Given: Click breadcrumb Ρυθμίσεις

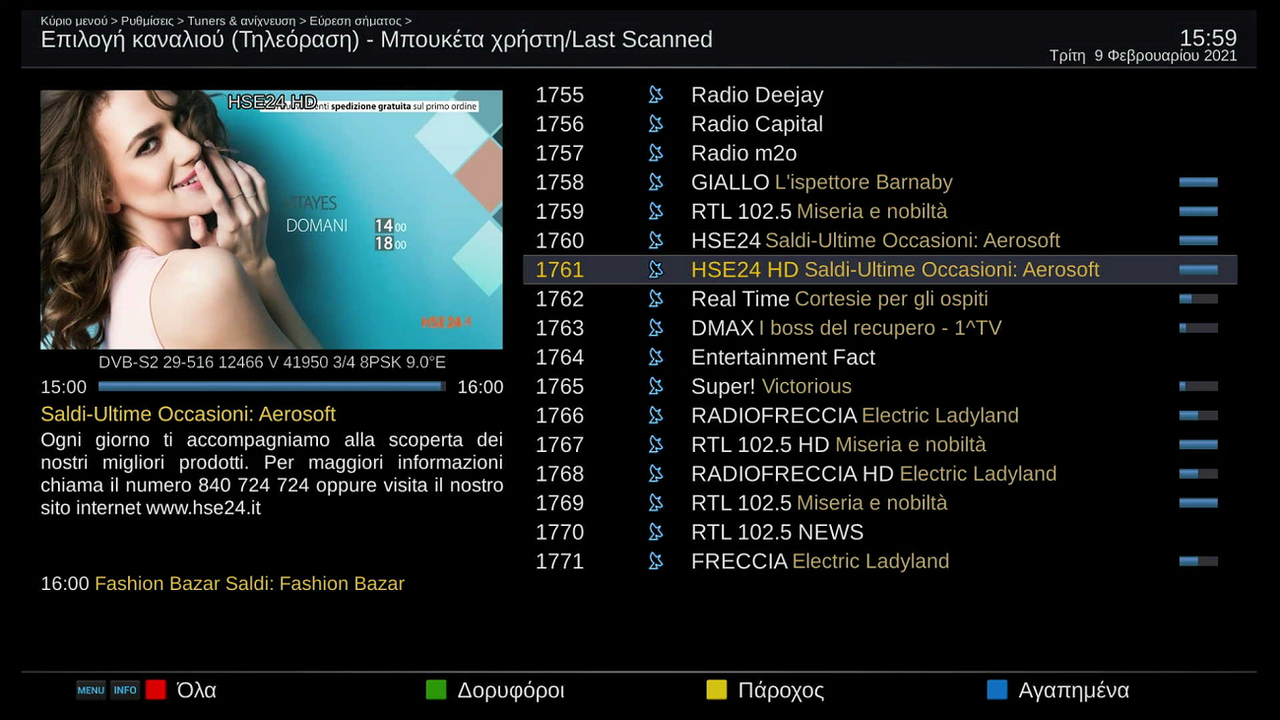Looking at the screenshot, I should point(149,21).
